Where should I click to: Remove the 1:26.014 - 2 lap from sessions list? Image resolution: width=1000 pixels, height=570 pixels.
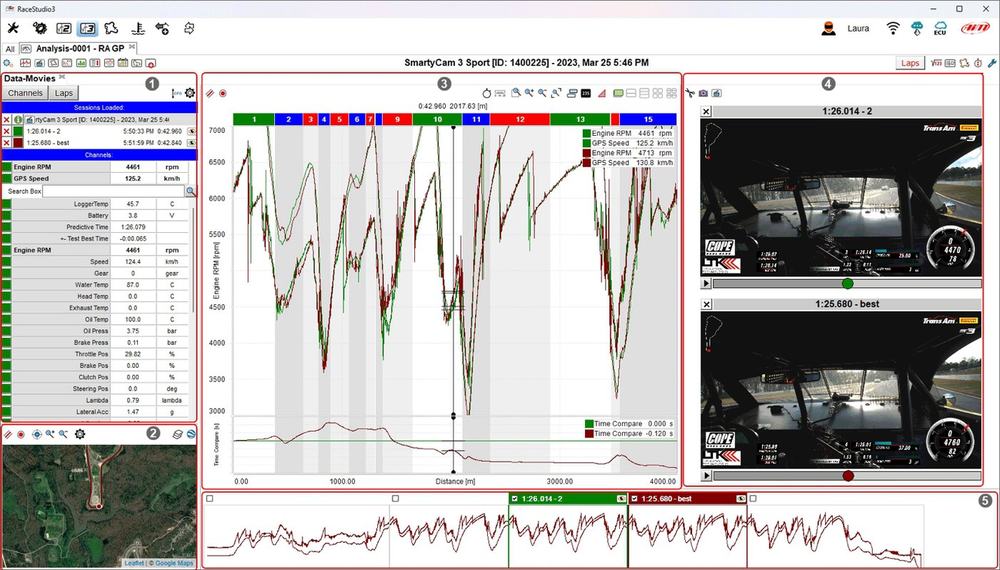pyautogui.click(x=6, y=131)
